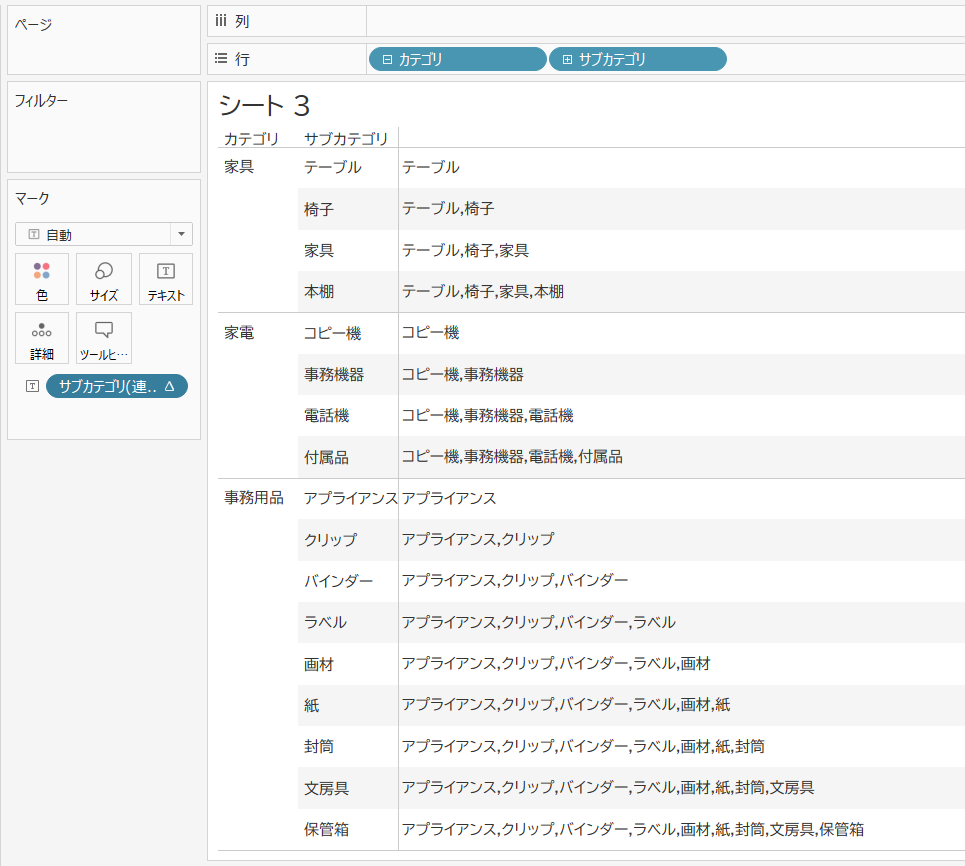
Task: Select the 家電 category header cell
Action: (239, 333)
